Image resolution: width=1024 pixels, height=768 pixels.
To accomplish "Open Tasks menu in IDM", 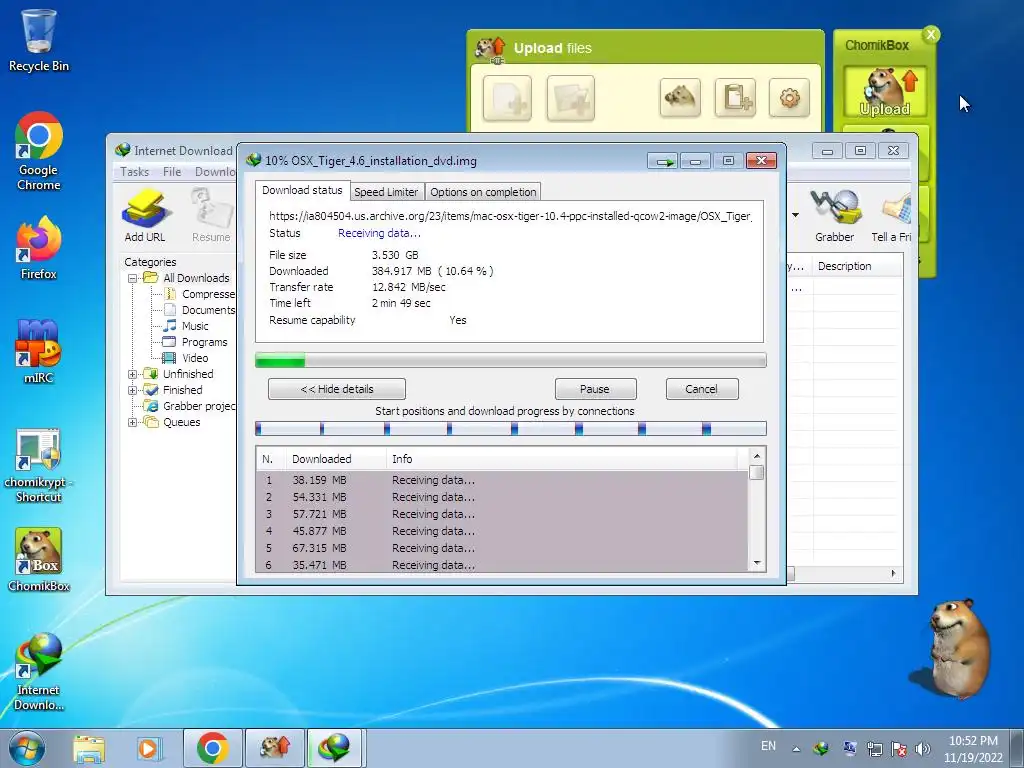I will 135,172.
